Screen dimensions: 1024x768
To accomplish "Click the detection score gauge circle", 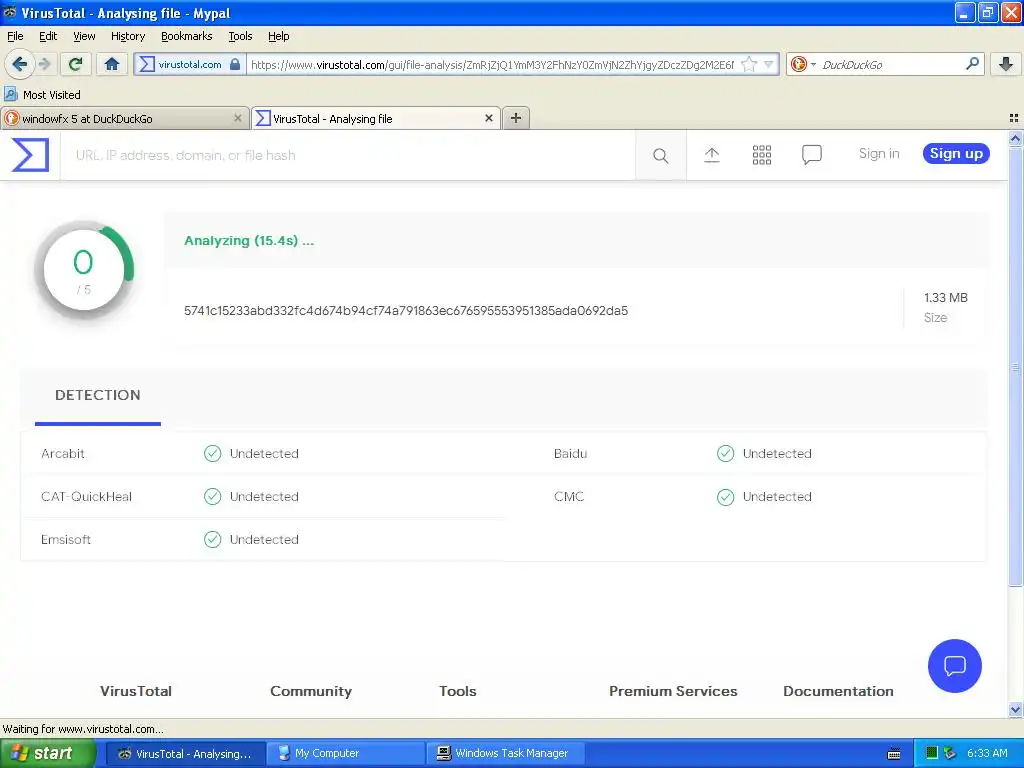I will point(84,270).
